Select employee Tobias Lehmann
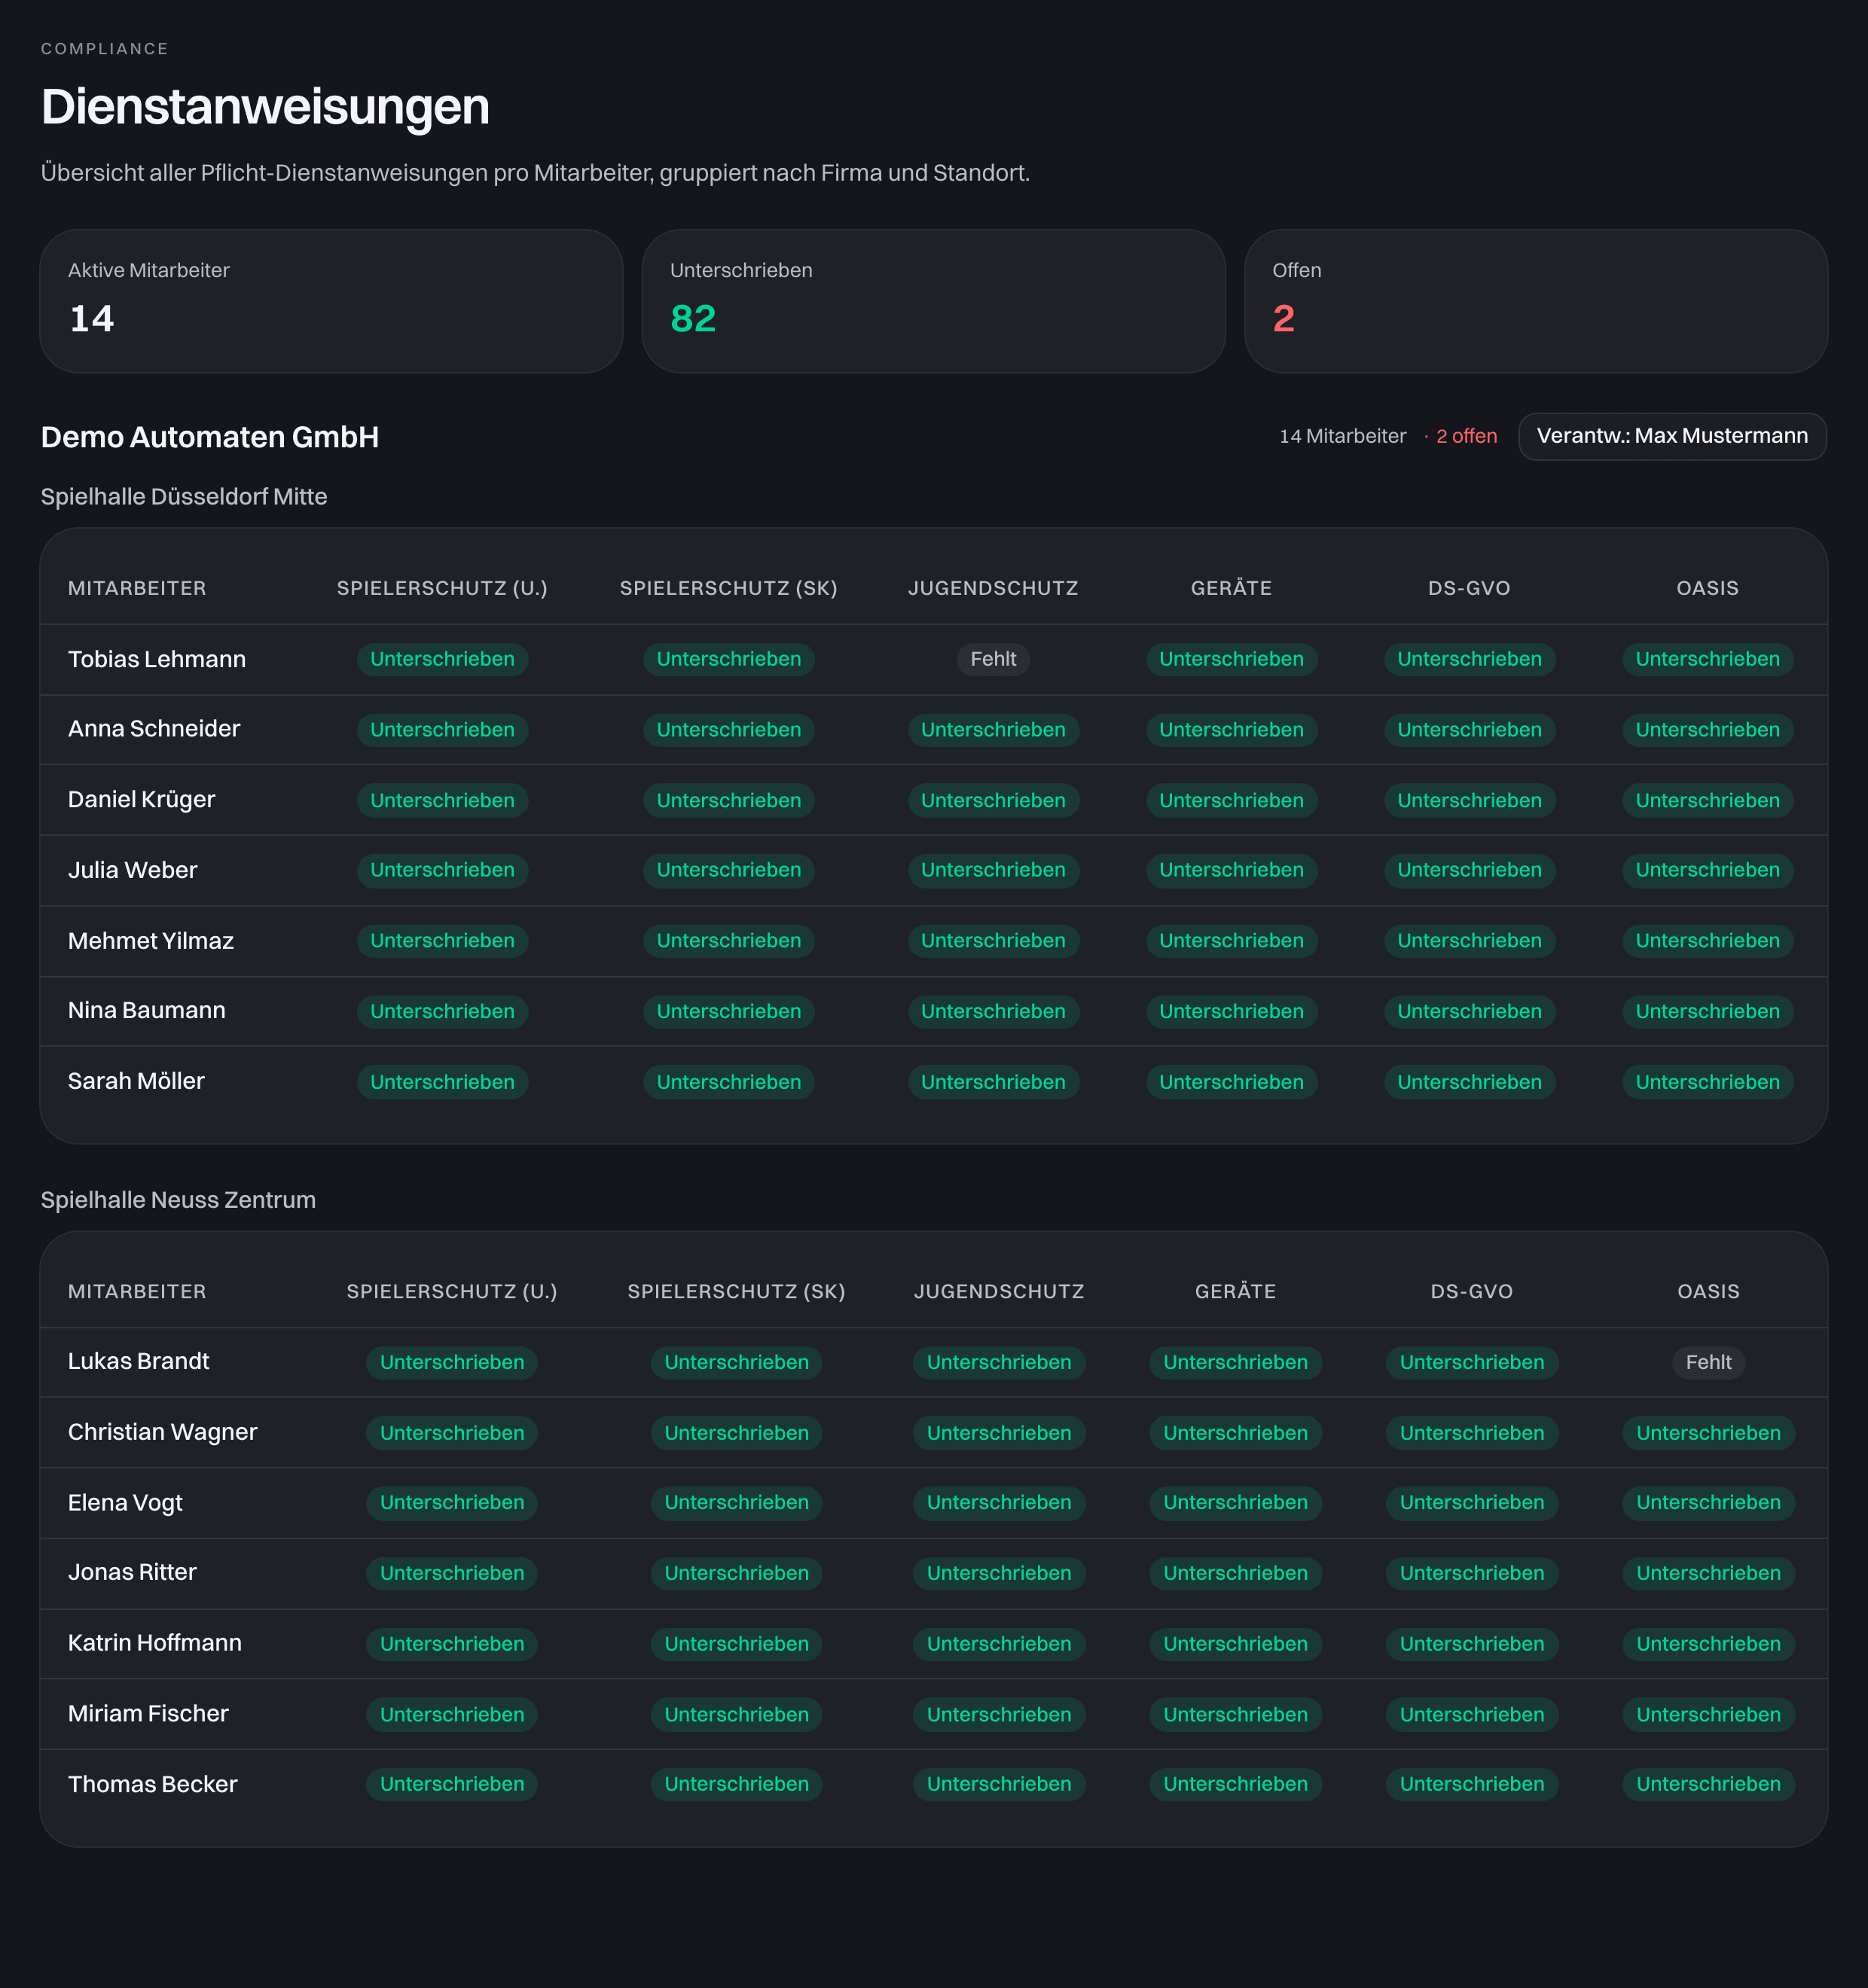This screenshot has width=1868, height=1988. 157,659
